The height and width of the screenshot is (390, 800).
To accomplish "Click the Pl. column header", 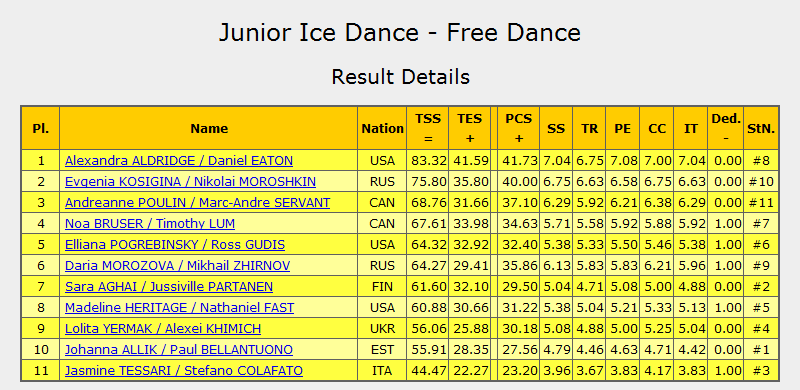I will click(40, 128).
